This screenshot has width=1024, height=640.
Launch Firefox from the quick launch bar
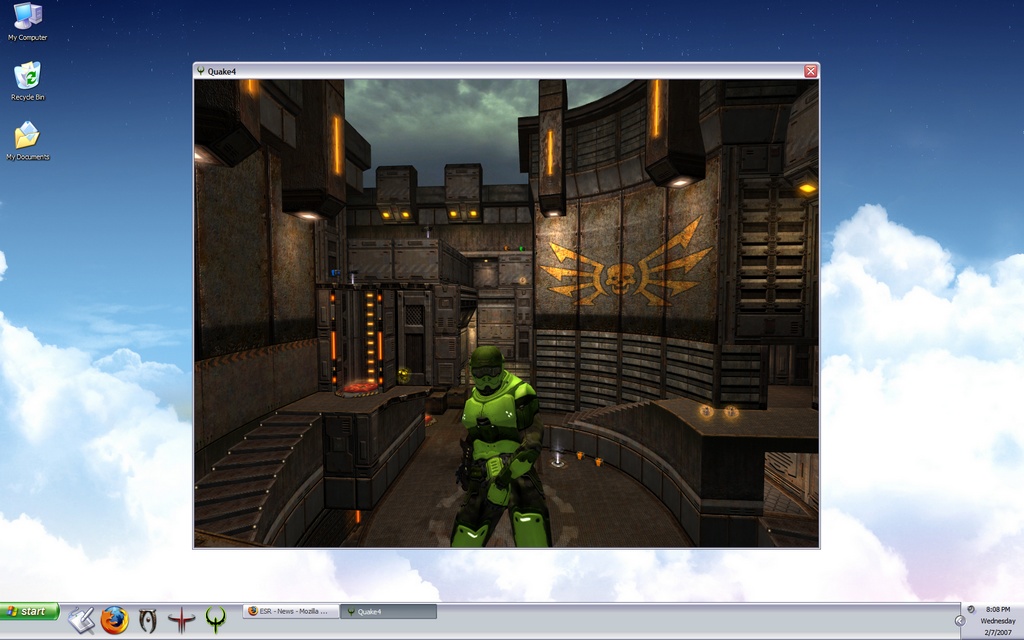tap(114, 620)
